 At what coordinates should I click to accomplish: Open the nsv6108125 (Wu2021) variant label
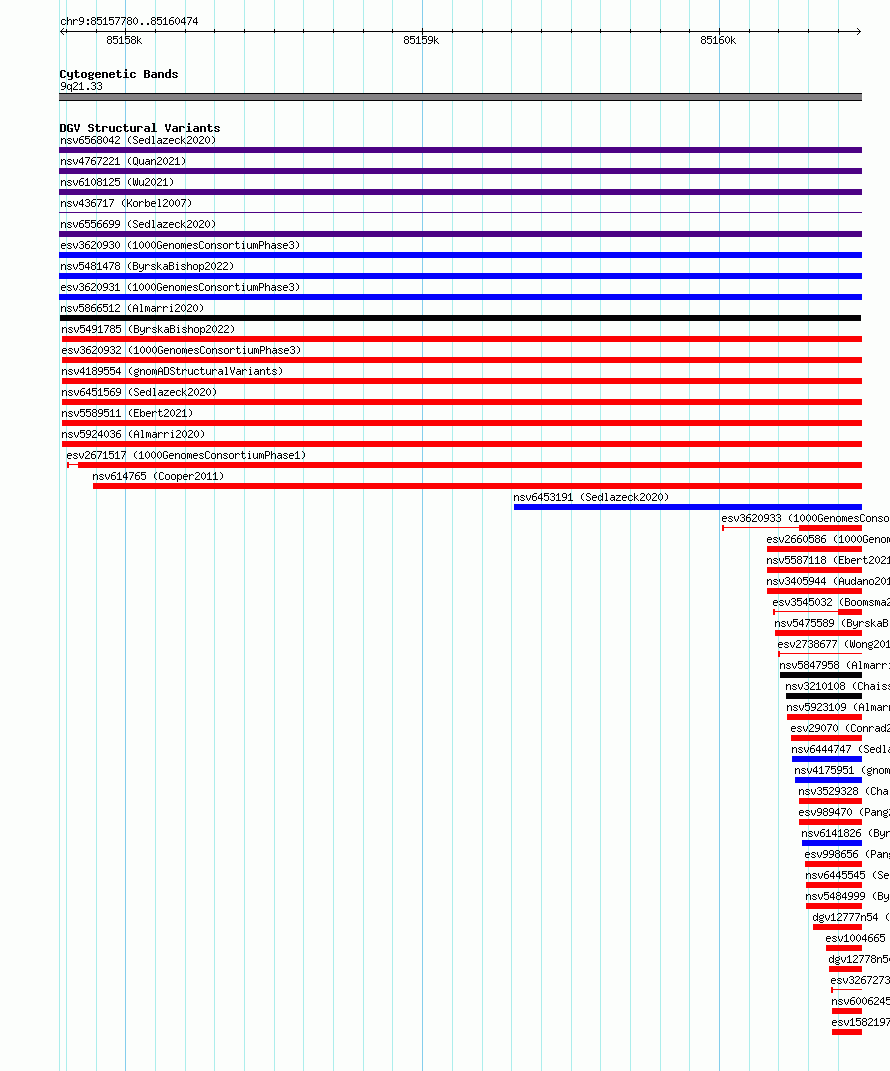point(117,182)
